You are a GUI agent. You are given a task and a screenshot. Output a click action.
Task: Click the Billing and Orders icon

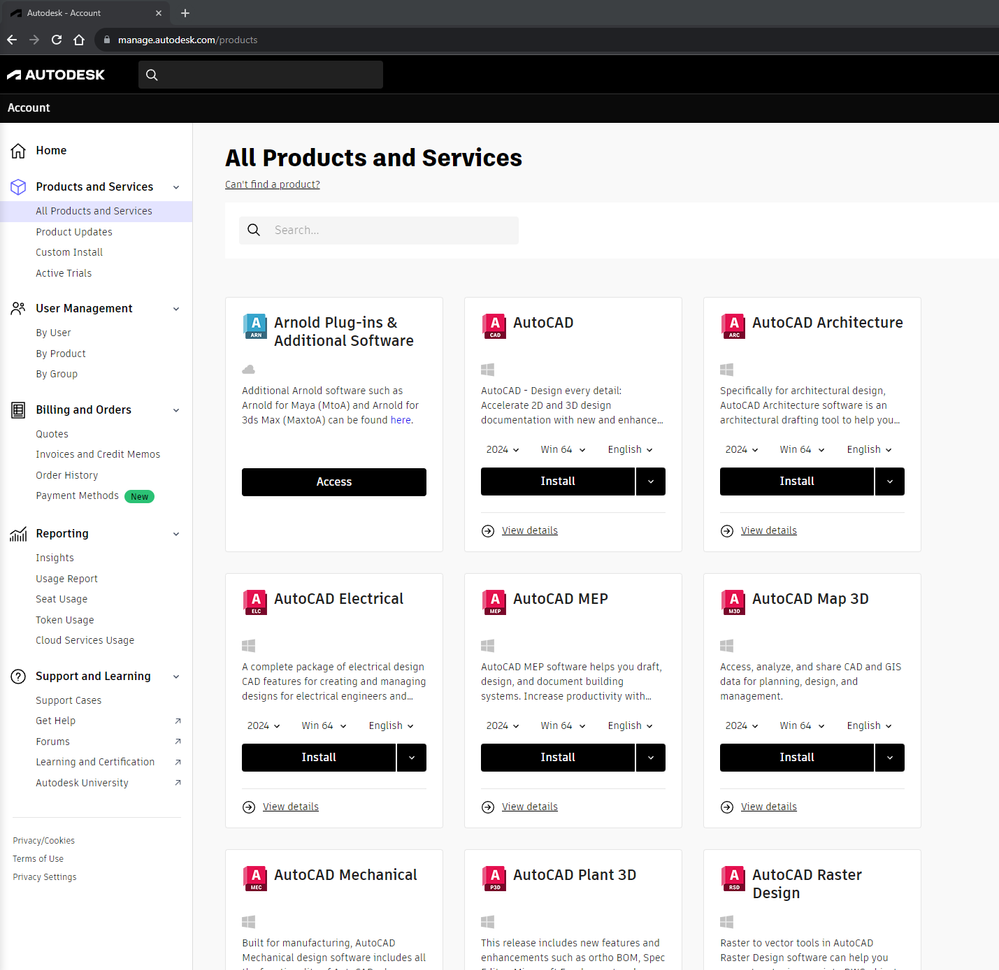tap(18, 410)
